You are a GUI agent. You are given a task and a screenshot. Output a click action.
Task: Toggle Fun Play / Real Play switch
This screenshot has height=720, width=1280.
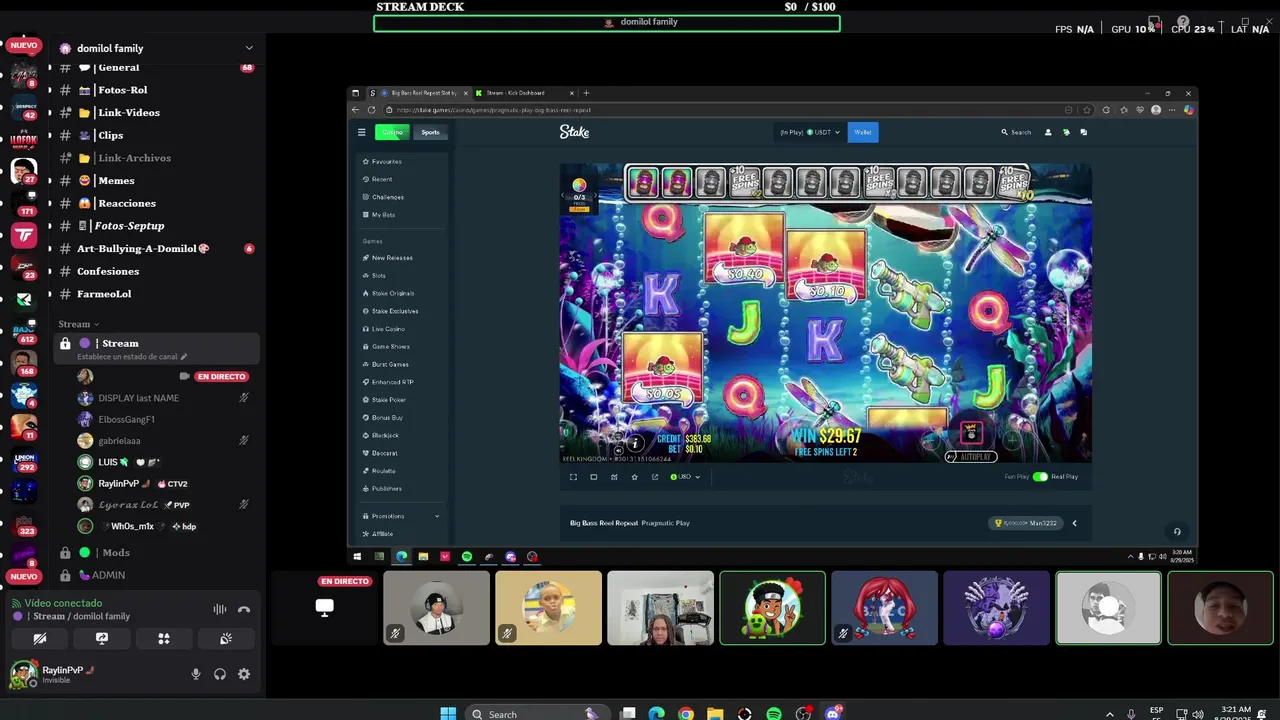1040,477
